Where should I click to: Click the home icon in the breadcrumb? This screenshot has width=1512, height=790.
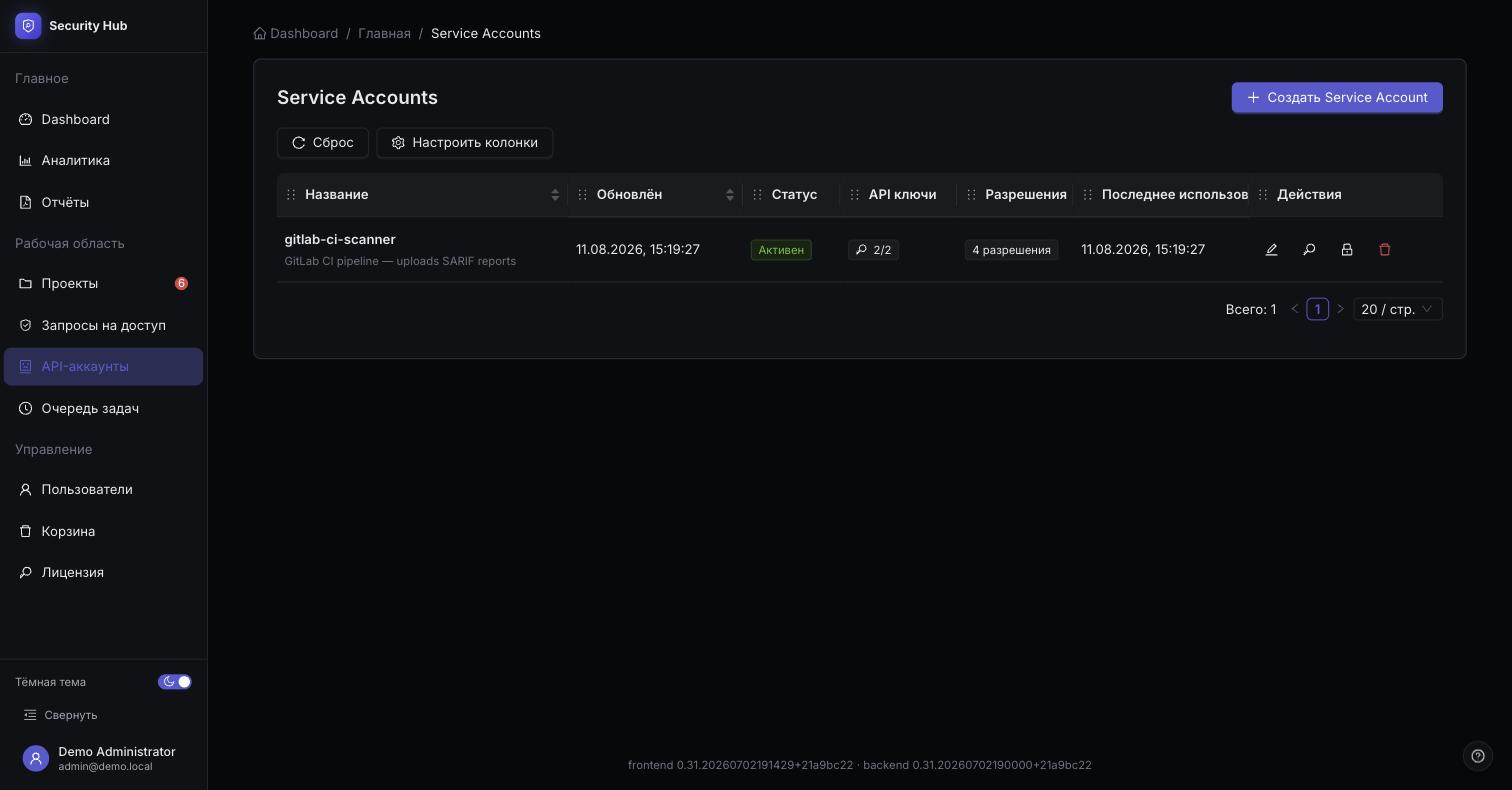tap(260, 34)
